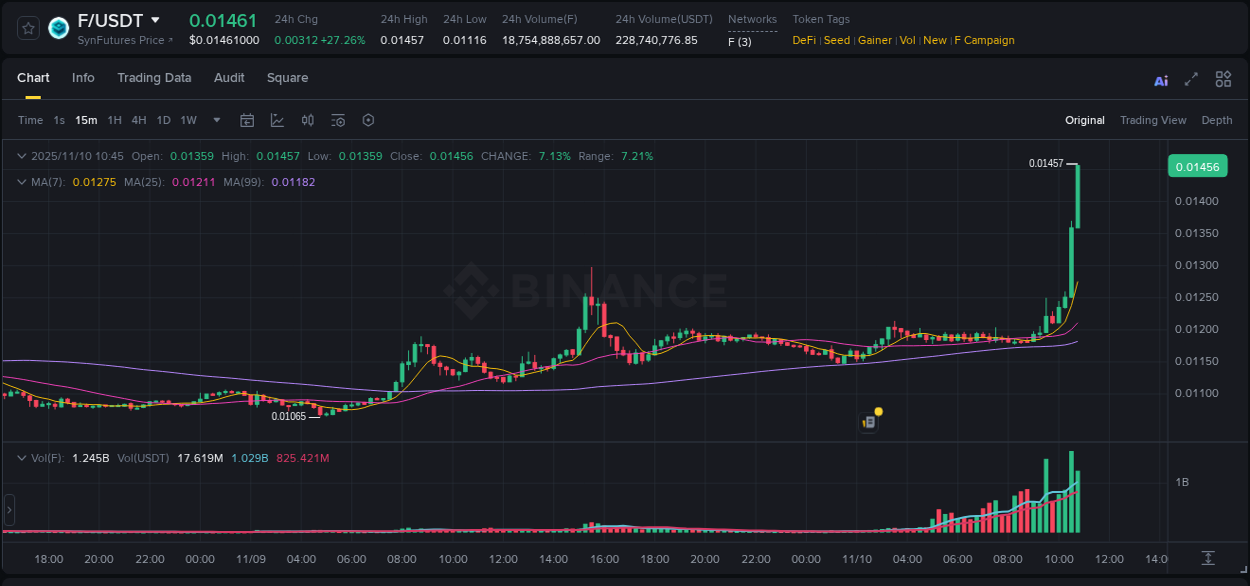The image size is (1250, 586).
Task: Add F/USDT to favorites with the star icon
Action: [x=27, y=28]
